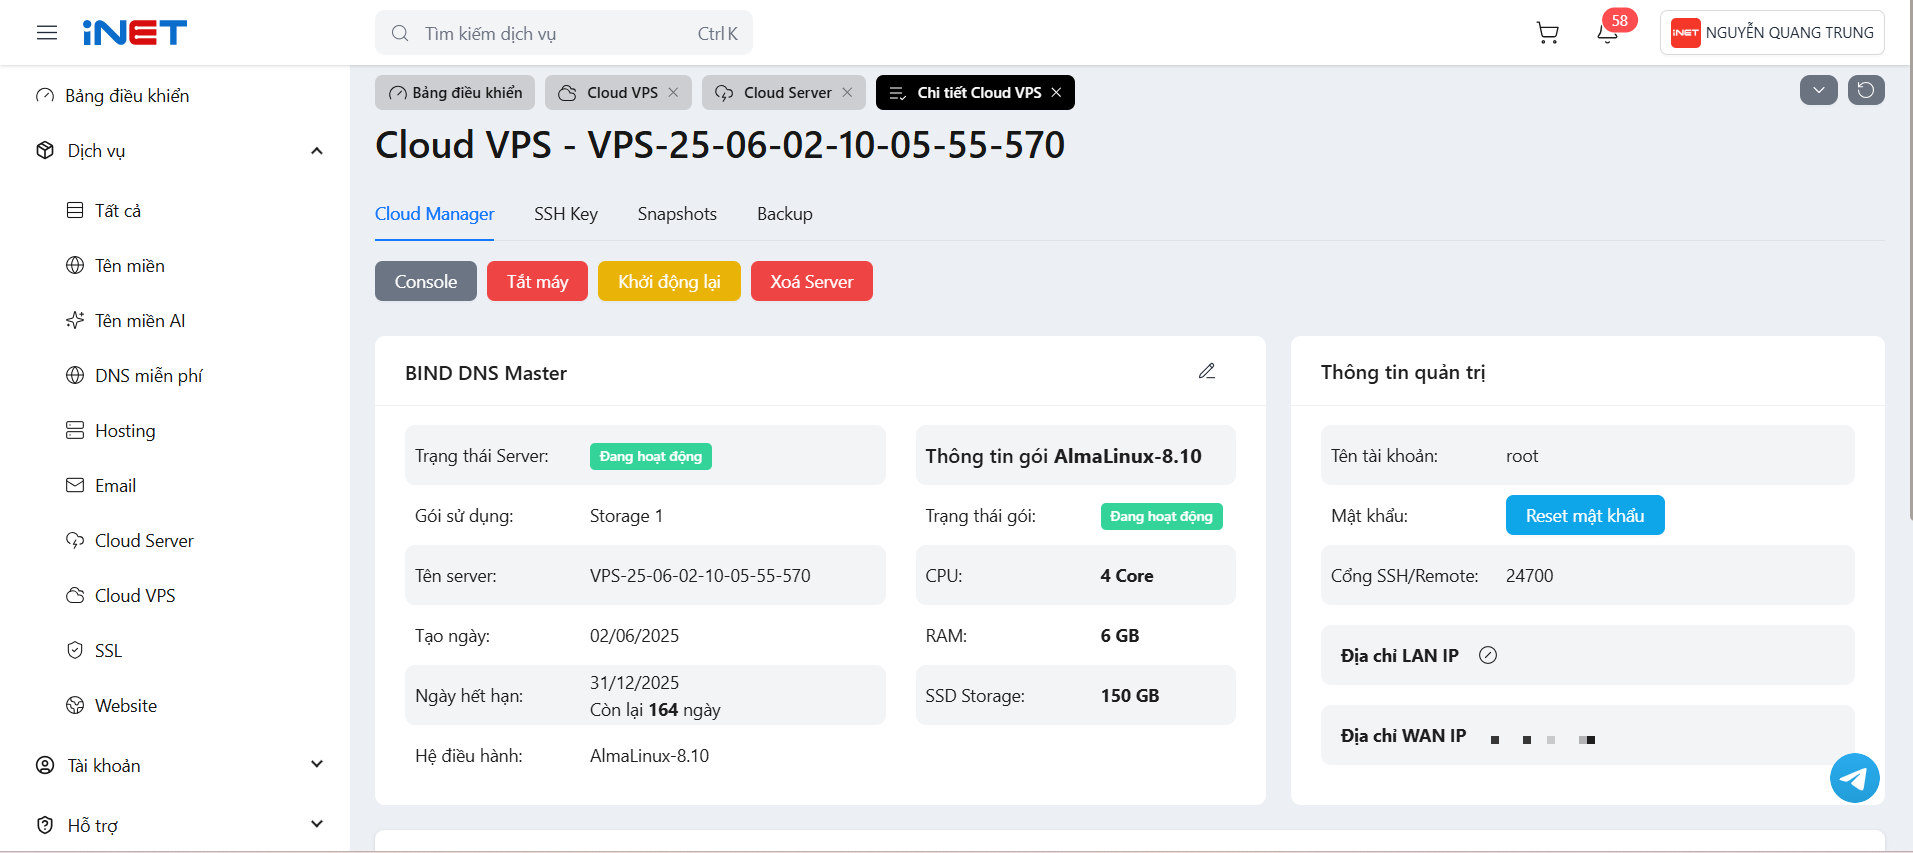Click the creation date 02/06/2025

click(x=634, y=636)
